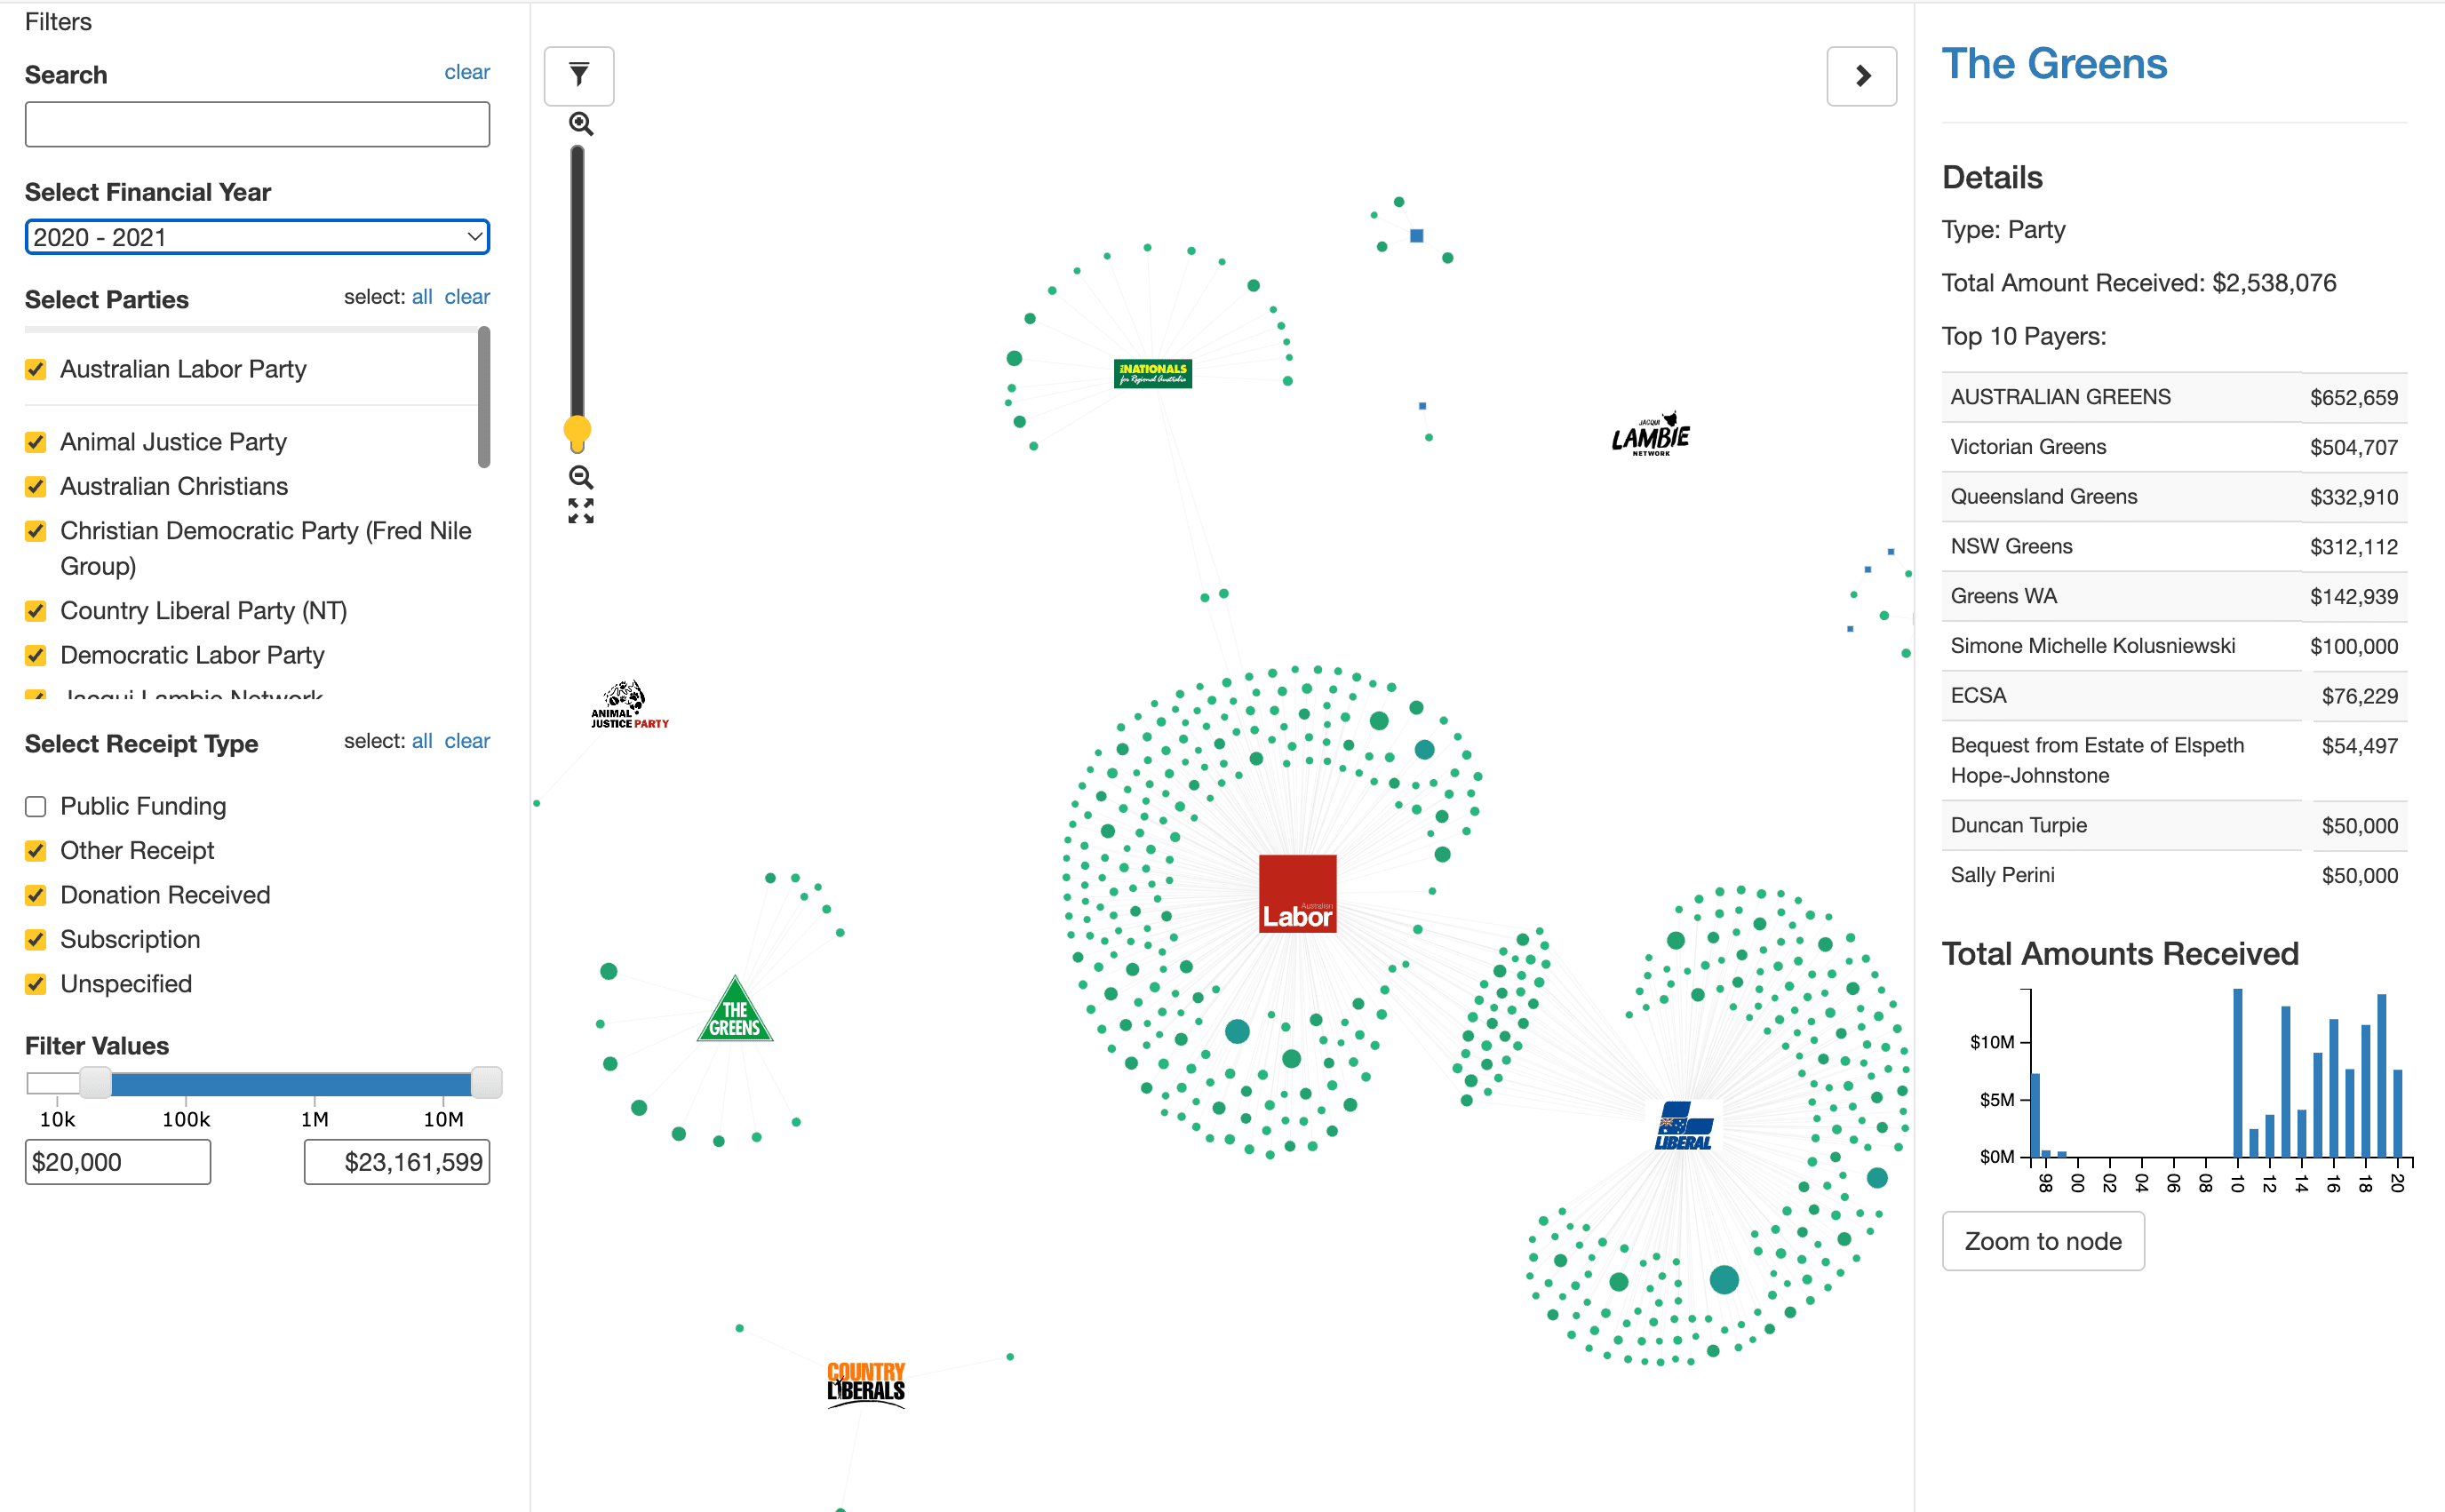Select the Animal Justice Party logo node
This screenshot has height=1512, width=2445.
coord(629,705)
